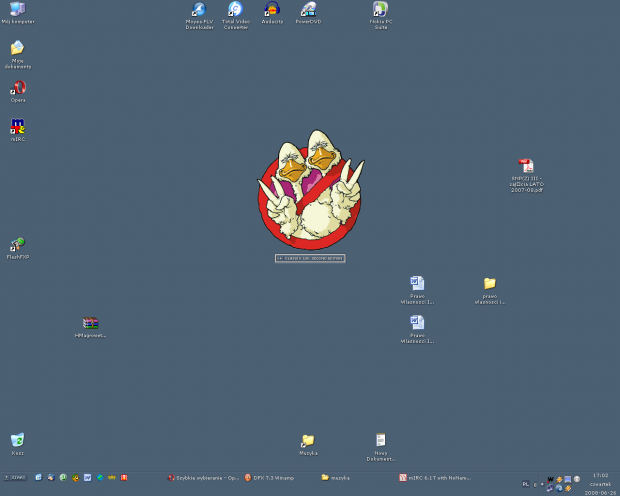Click the red W tray icon
This screenshot has height=496, width=620.
550,479
